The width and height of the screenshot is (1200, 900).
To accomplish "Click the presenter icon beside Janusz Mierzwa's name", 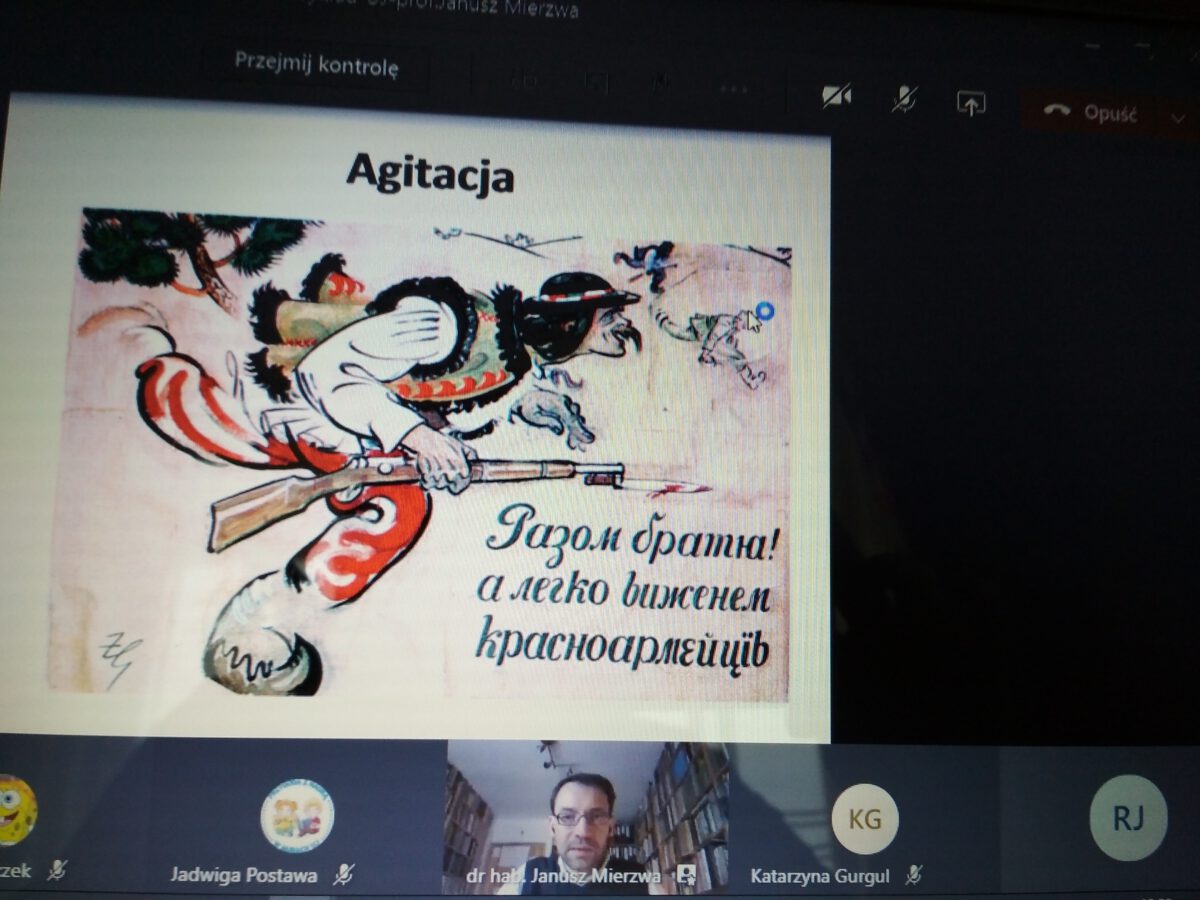I will click(686, 875).
